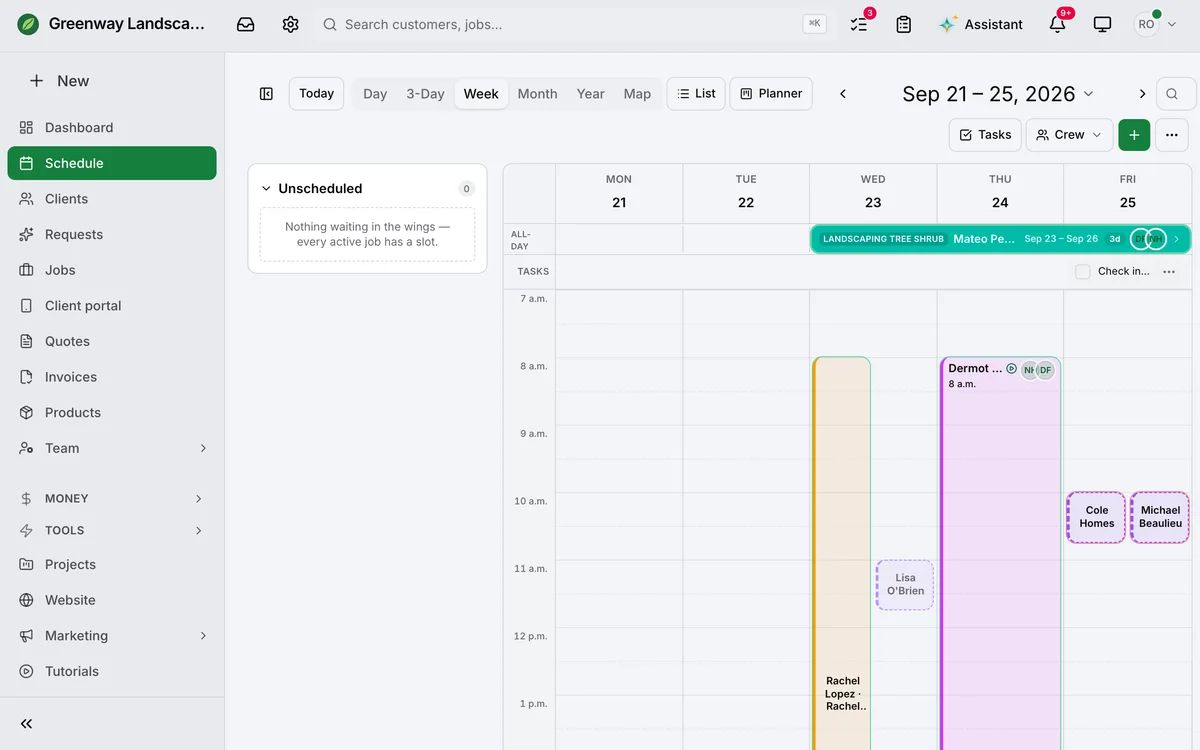Open the Lisa O'Brien appointment
The width and height of the screenshot is (1200, 750).
pos(905,585)
